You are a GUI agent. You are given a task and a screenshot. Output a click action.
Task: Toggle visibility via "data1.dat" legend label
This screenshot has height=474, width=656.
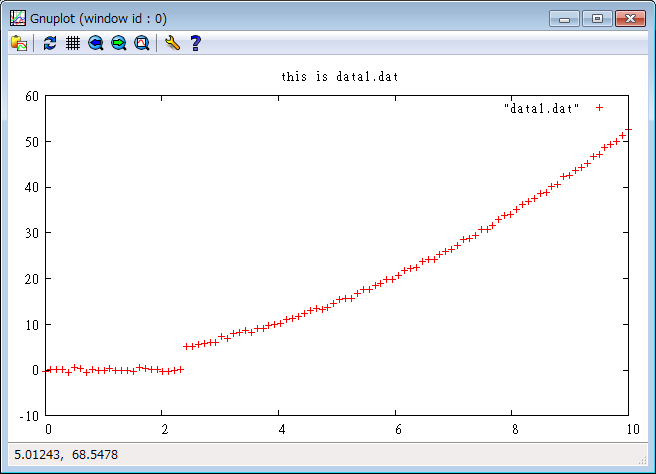pos(542,108)
